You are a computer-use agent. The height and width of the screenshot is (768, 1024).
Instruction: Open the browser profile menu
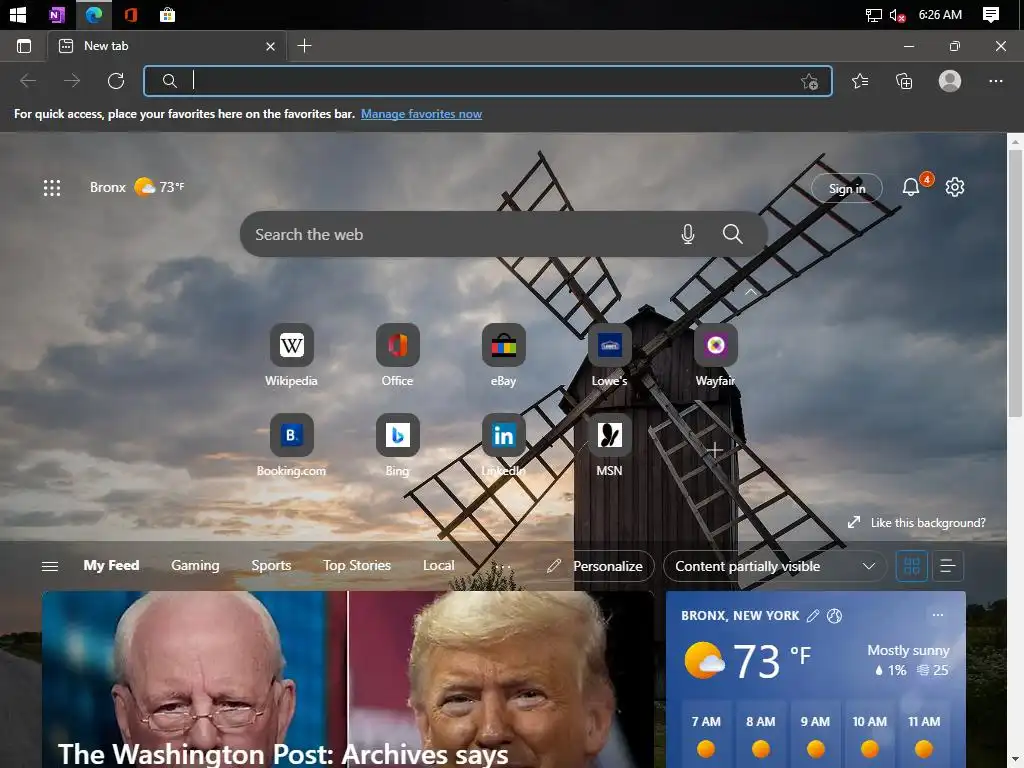950,81
